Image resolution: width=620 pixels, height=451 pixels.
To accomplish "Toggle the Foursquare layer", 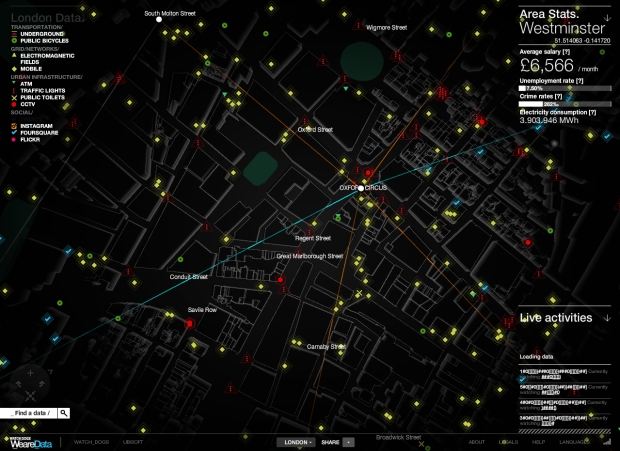I will (35, 133).
